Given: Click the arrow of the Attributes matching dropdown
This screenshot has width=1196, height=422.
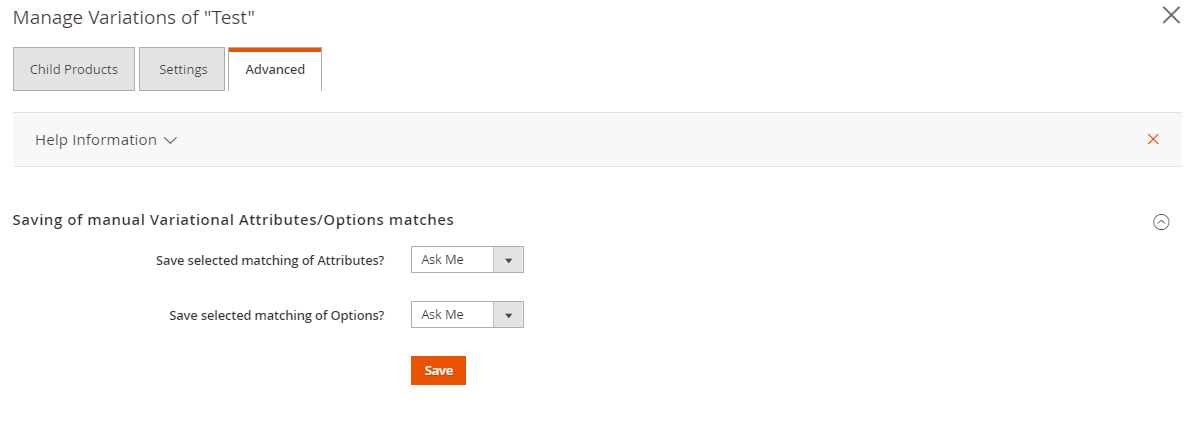Looking at the screenshot, I should click(508, 260).
